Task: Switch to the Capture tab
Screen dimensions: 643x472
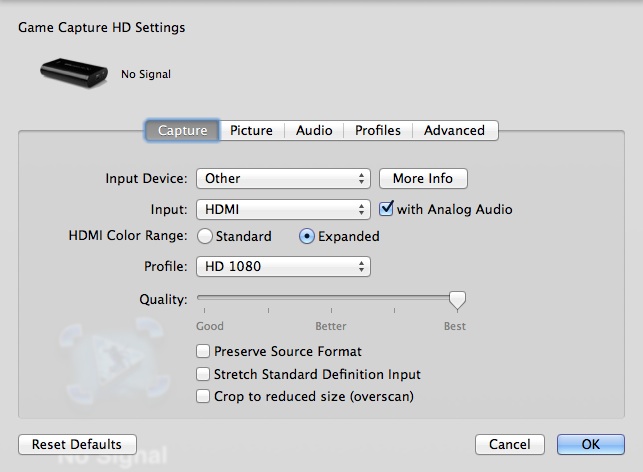Action: [182, 130]
